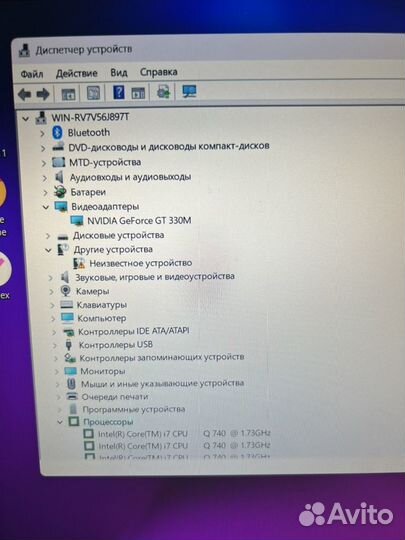This screenshot has height=540, width=405.
Task: Select the Другие устройства icon
Action: pos(63,249)
